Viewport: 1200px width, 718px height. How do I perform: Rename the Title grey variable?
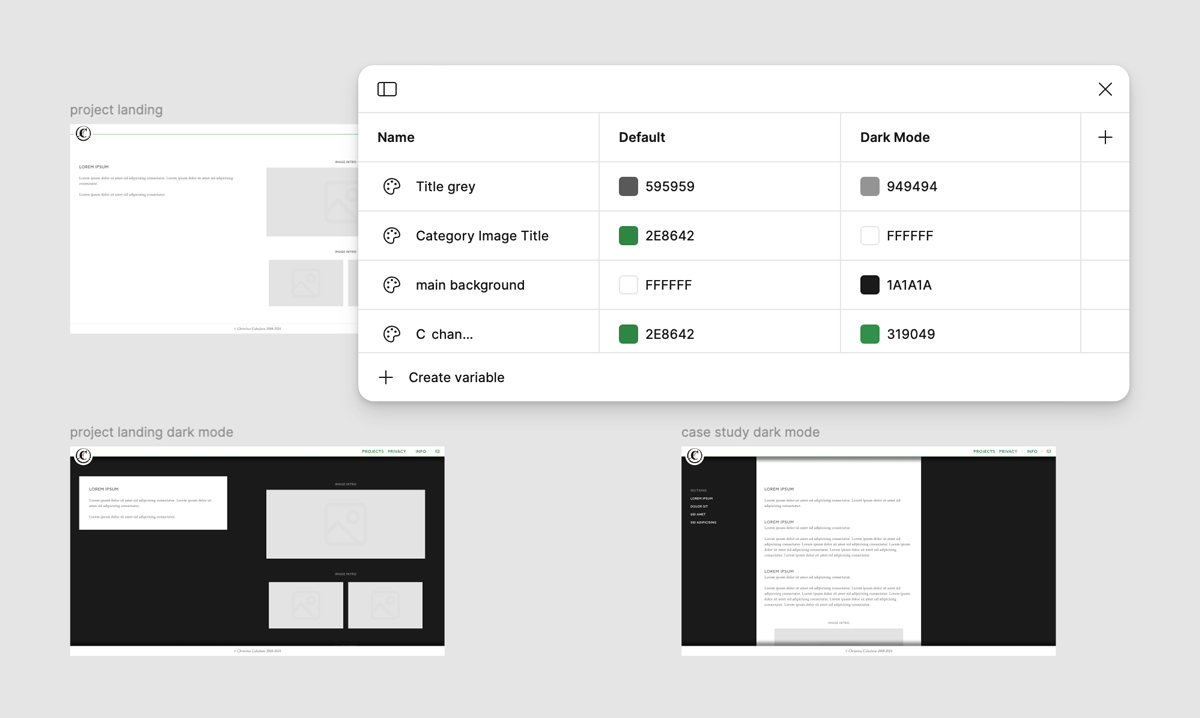[x=445, y=186]
